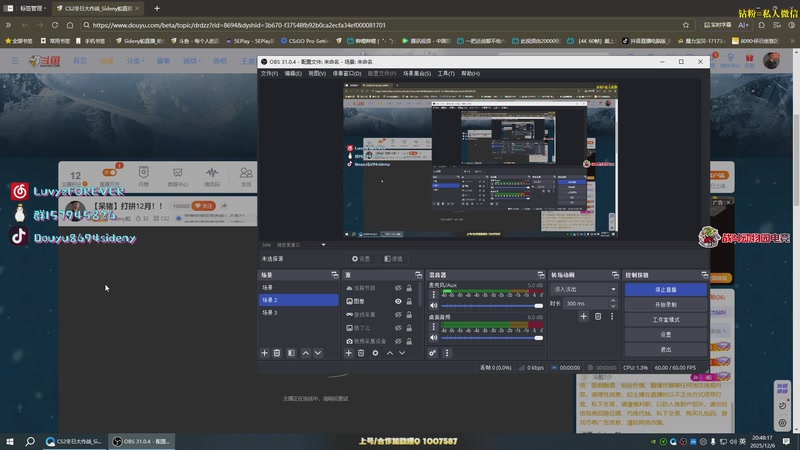The height and width of the screenshot is (450, 800).
Task: Open 设置 in OBS controls panel
Action: [666, 335]
